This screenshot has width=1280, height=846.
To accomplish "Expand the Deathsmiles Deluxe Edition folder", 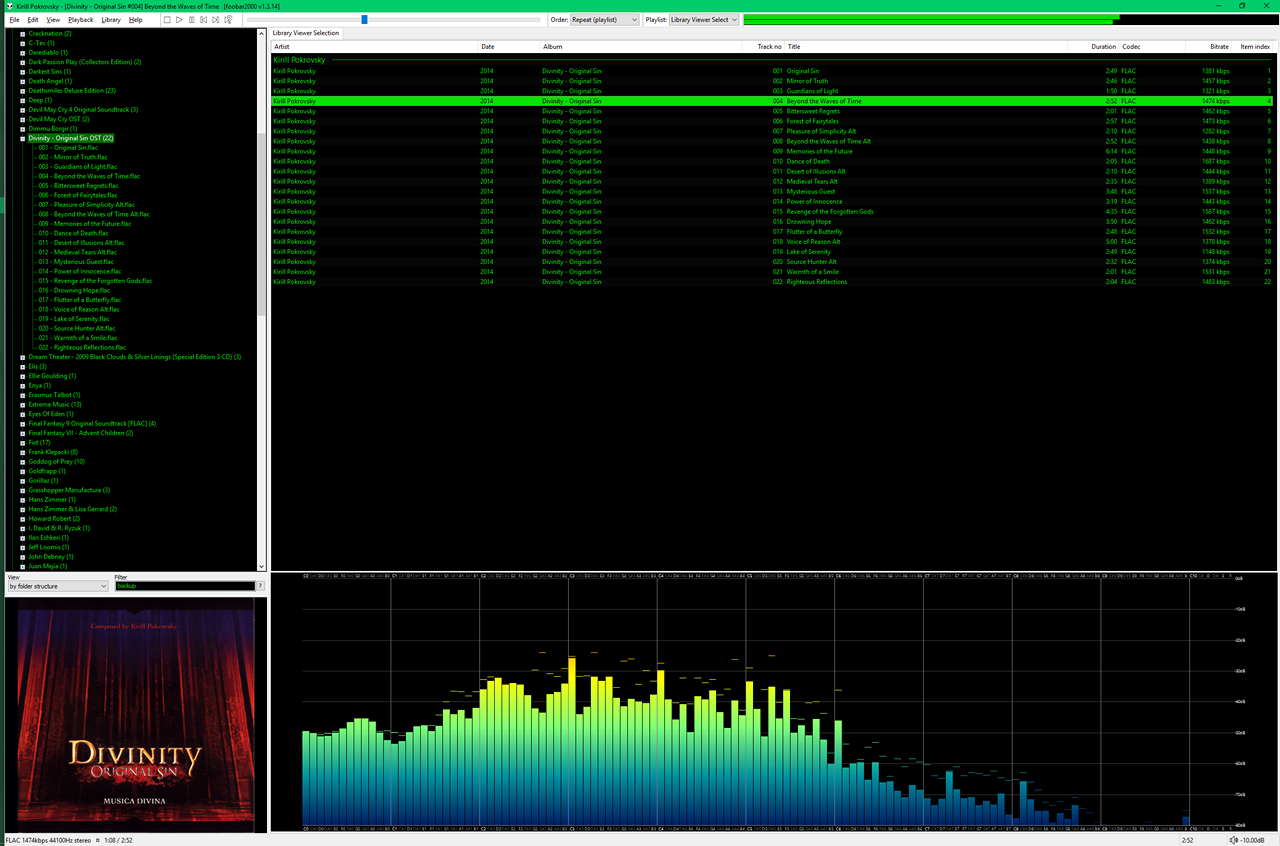I will coord(22,91).
